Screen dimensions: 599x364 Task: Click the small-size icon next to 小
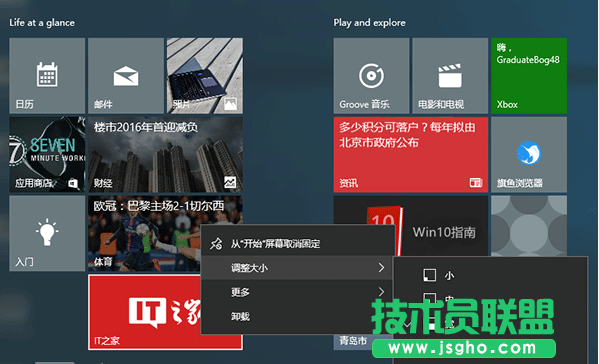coord(429,275)
